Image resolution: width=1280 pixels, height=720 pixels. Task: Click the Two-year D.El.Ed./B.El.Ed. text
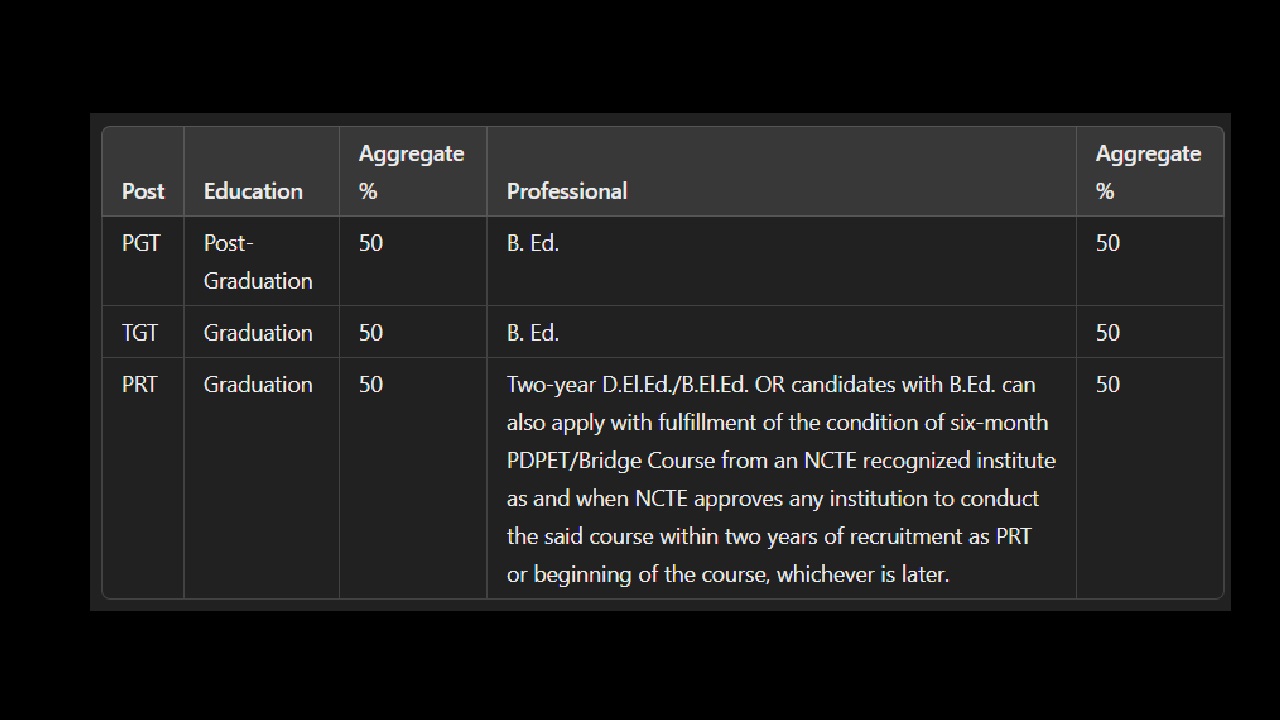628,385
